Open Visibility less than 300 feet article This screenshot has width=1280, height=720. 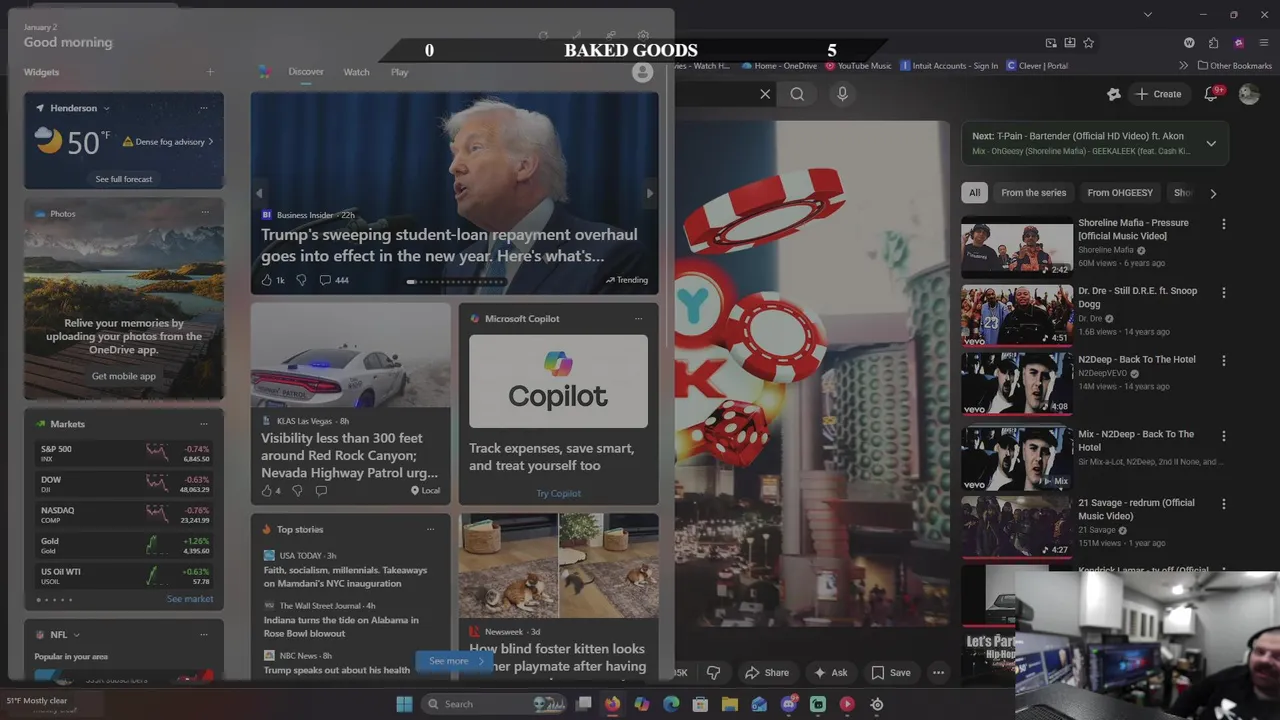click(349, 455)
